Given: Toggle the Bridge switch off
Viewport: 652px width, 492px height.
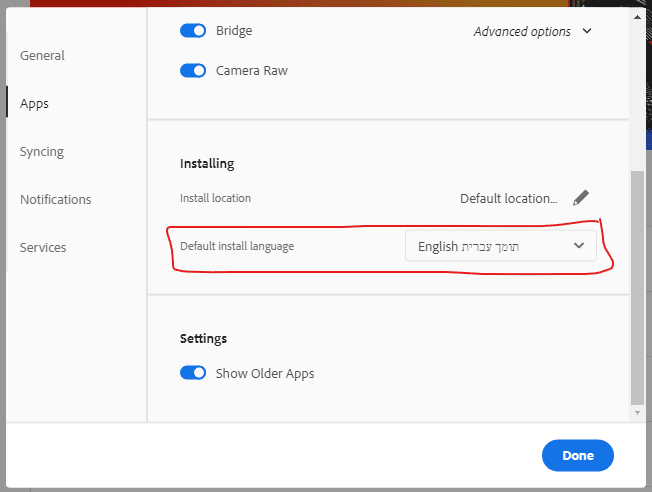Looking at the screenshot, I should pyautogui.click(x=193, y=31).
